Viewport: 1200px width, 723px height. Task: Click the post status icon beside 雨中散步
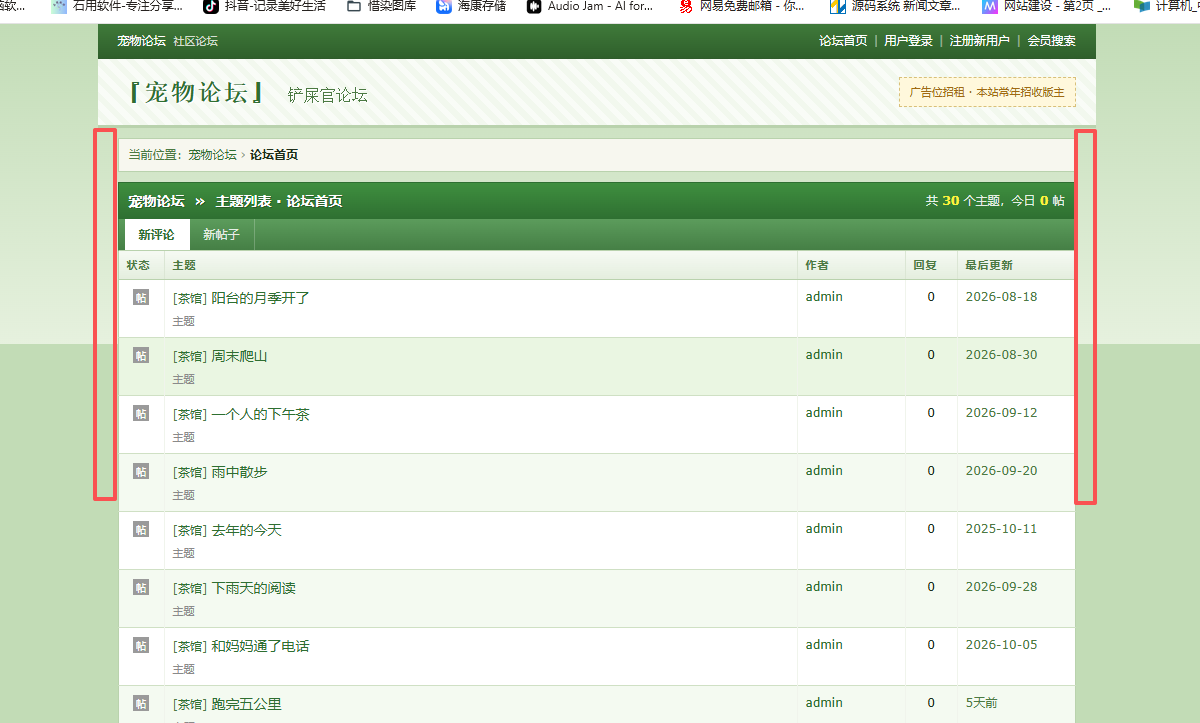point(141,471)
